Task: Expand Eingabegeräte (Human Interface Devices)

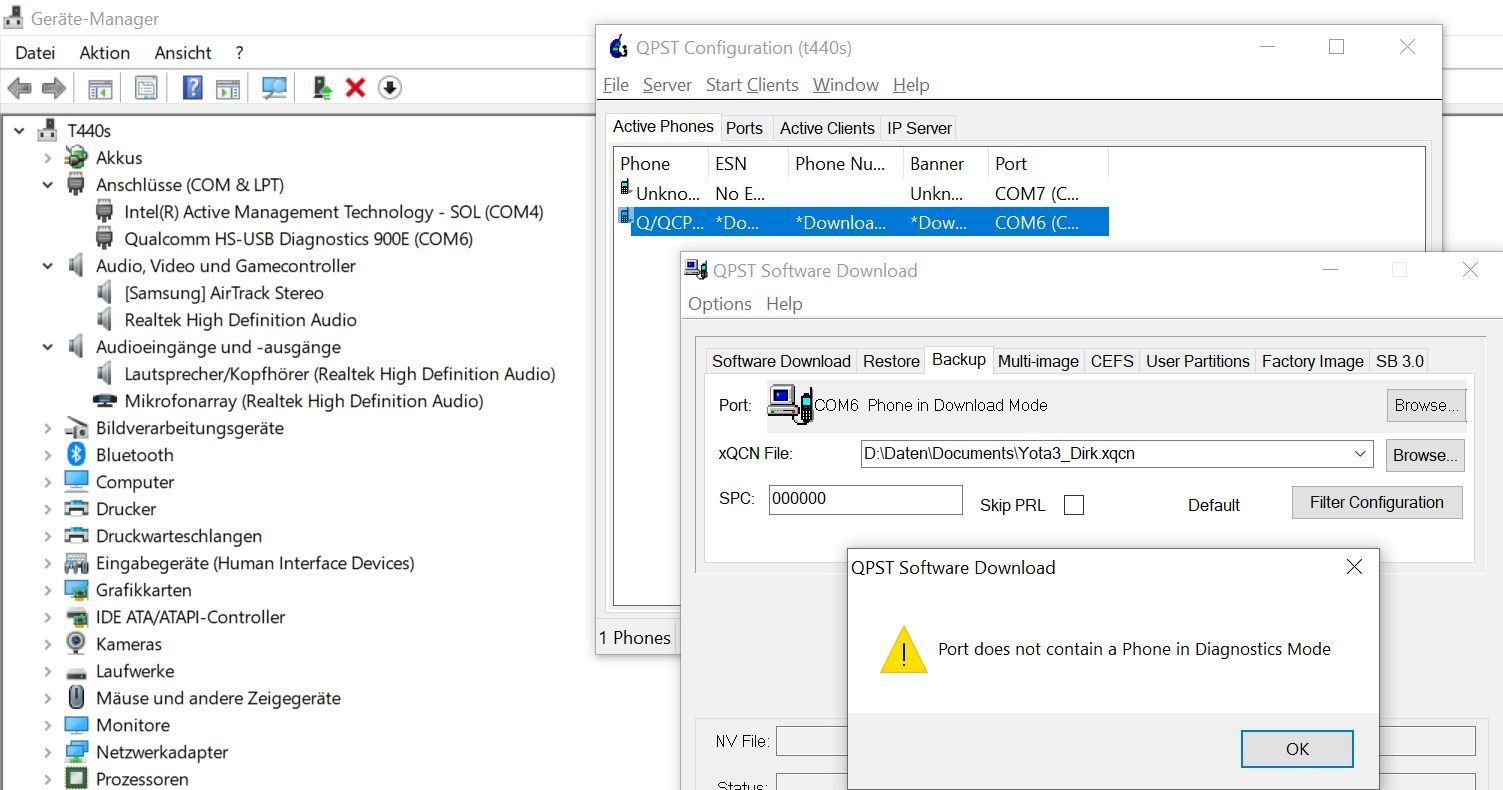Action: pyautogui.click(x=47, y=563)
